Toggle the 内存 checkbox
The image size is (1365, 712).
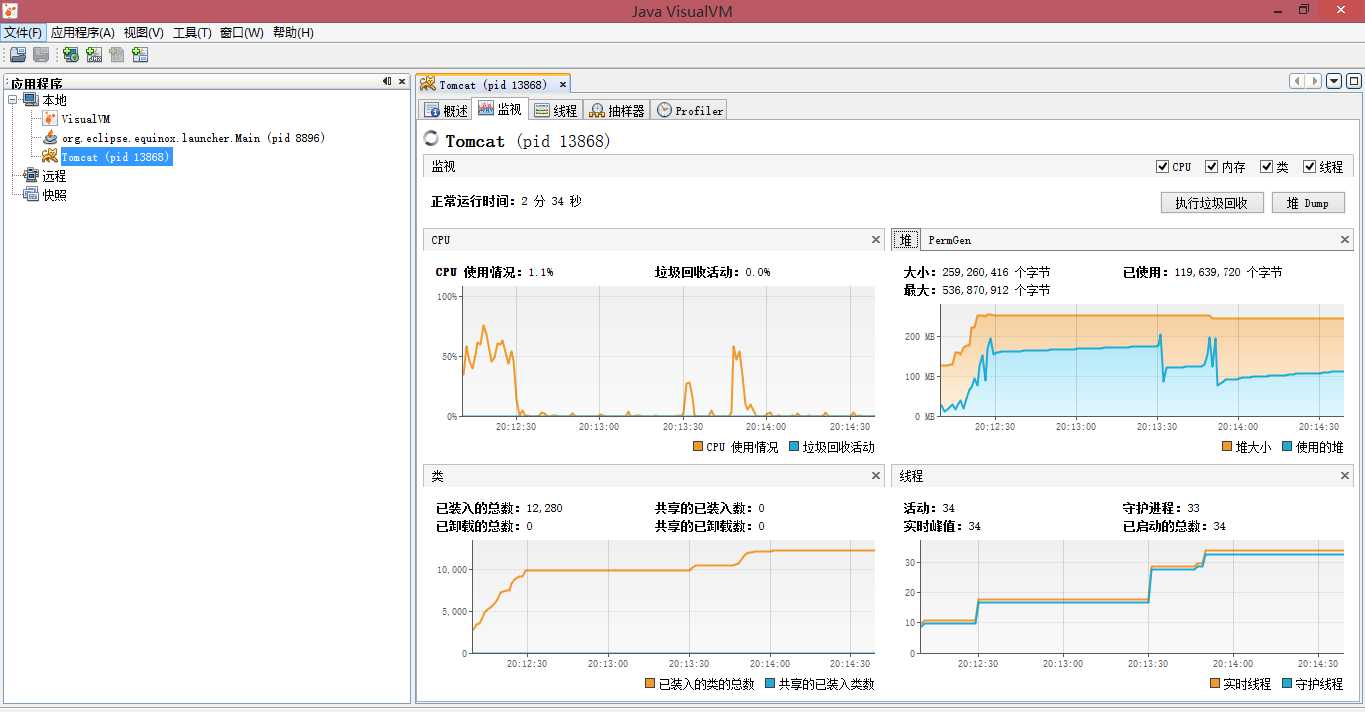(x=1211, y=167)
